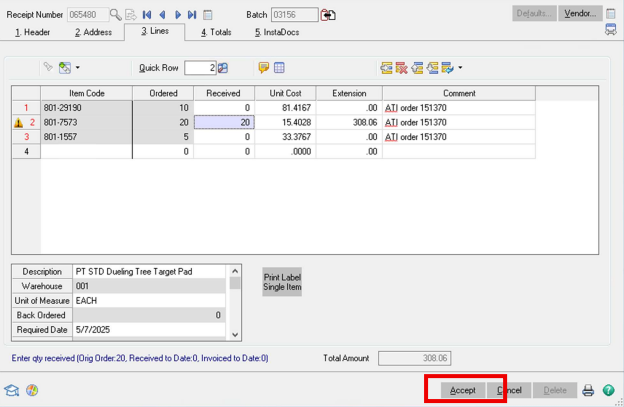Screen dimensions: 624x407
Task: Open the dropdown arrow next to the item icon
Action: coord(77,68)
